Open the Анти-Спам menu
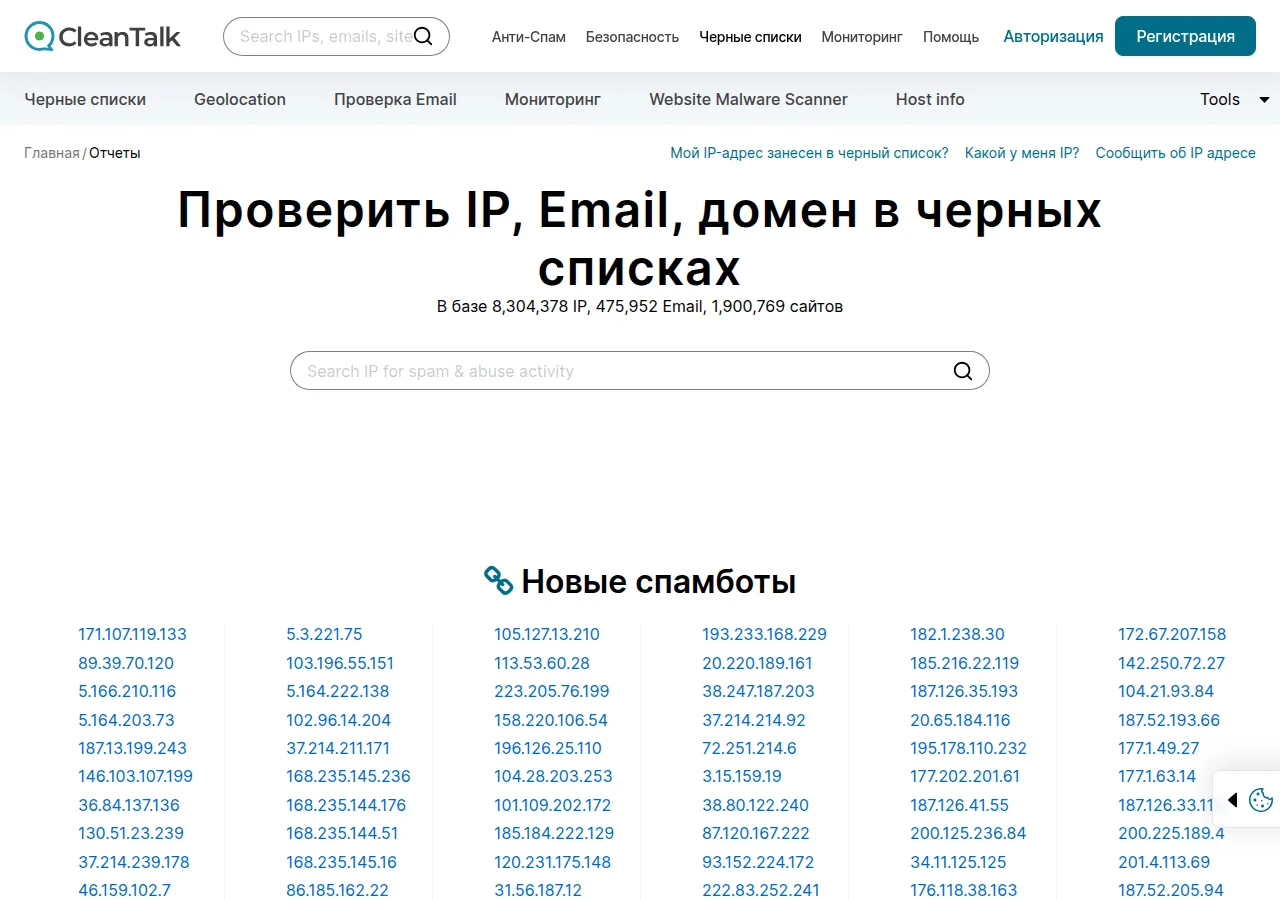1280x900 pixels. pos(529,37)
